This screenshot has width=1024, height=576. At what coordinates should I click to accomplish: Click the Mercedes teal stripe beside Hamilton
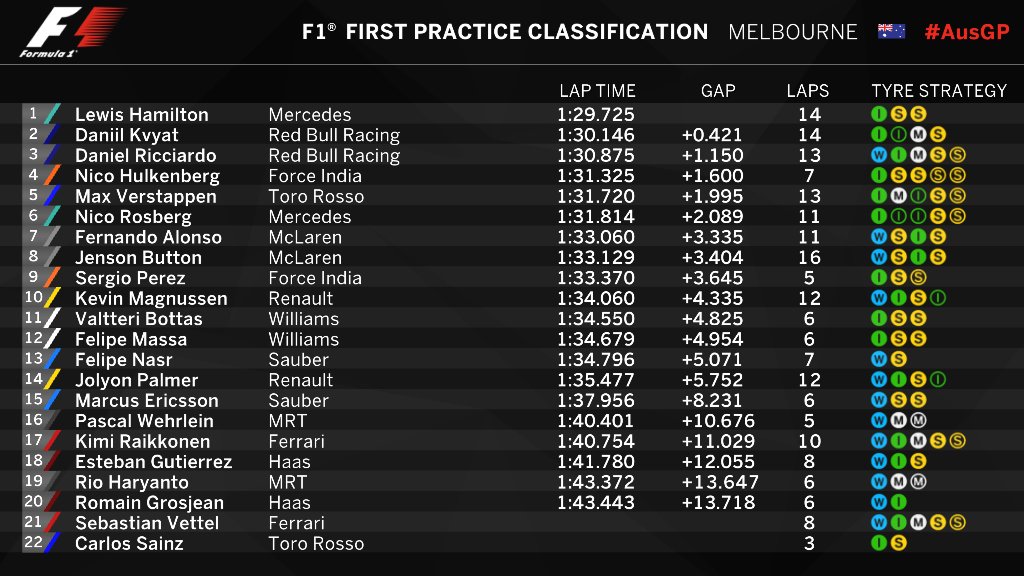52,114
